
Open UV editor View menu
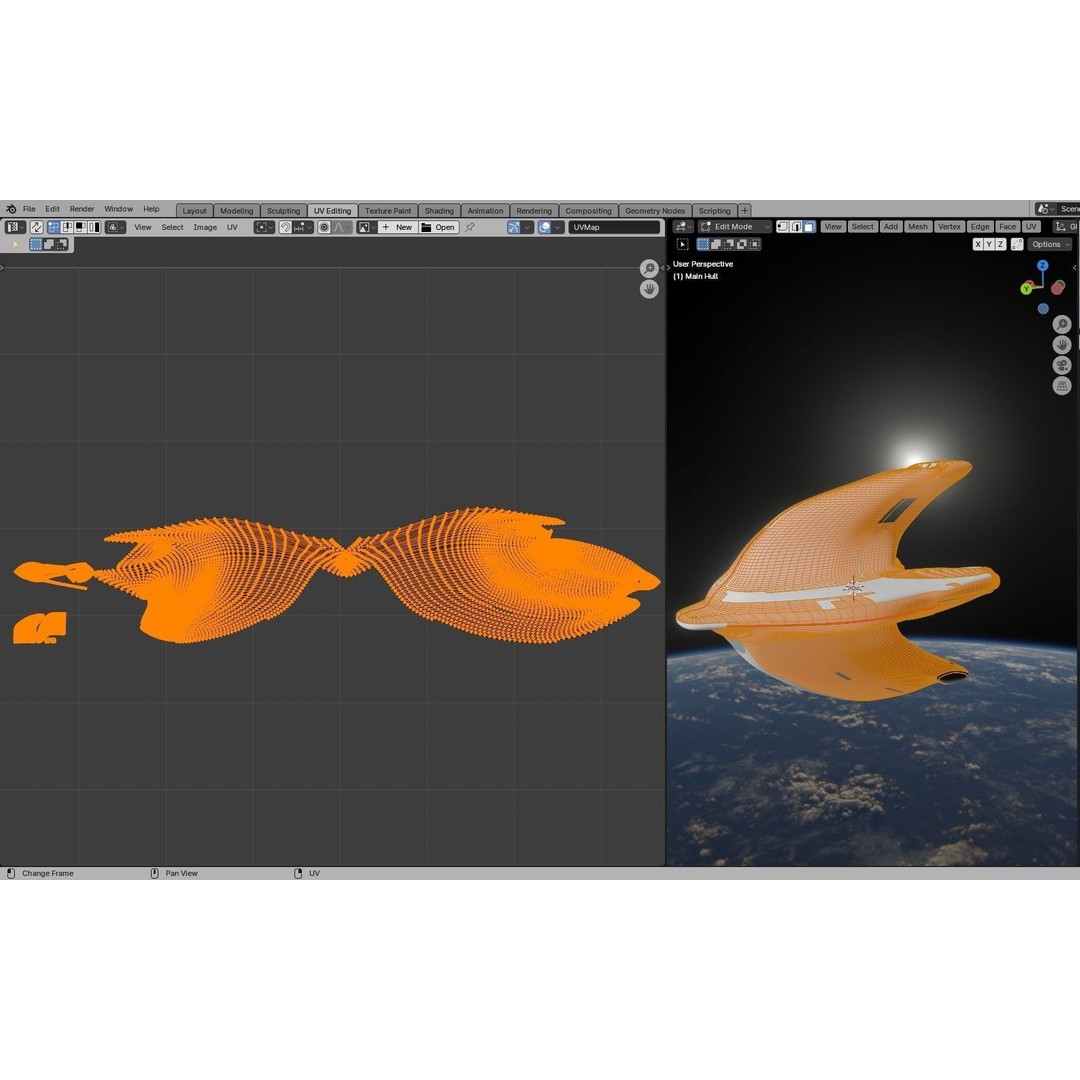(x=143, y=227)
